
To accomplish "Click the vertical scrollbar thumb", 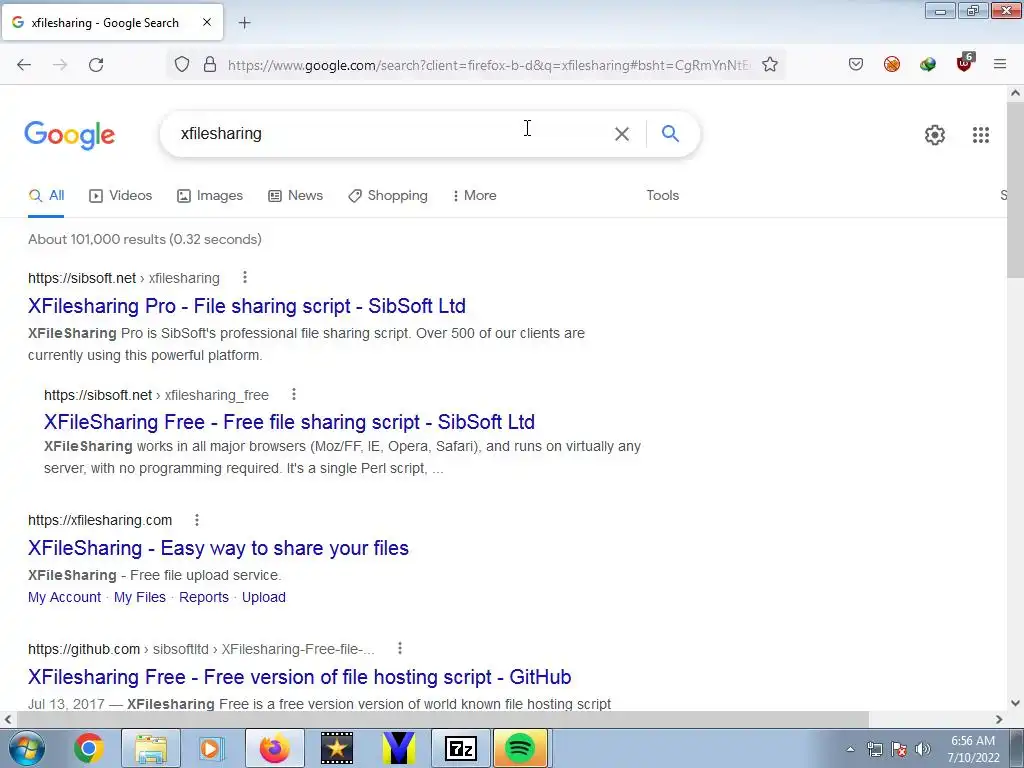I will 1015,189.
